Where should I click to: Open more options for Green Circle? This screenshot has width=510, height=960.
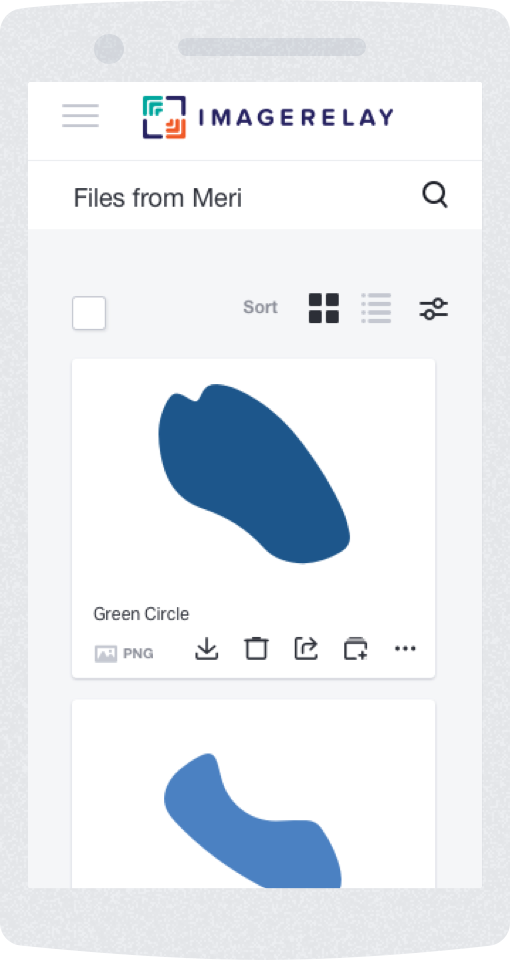click(405, 649)
